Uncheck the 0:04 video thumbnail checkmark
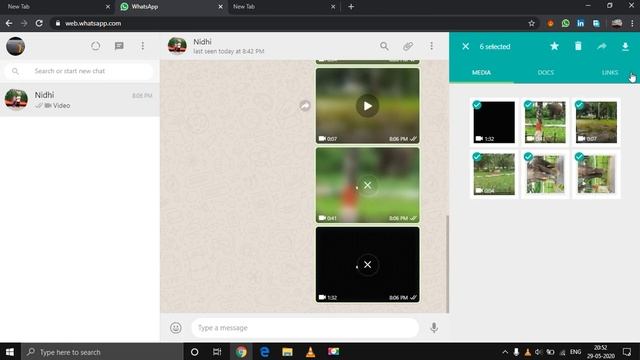640x360 pixels. click(477, 157)
